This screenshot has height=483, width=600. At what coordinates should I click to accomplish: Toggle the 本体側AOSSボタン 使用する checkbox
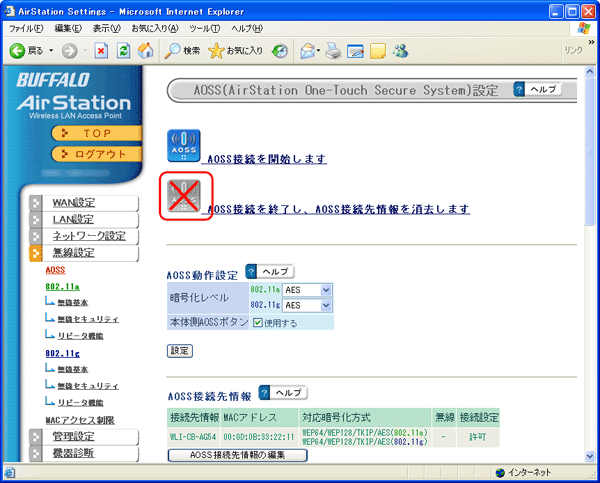[x=258, y=322]
